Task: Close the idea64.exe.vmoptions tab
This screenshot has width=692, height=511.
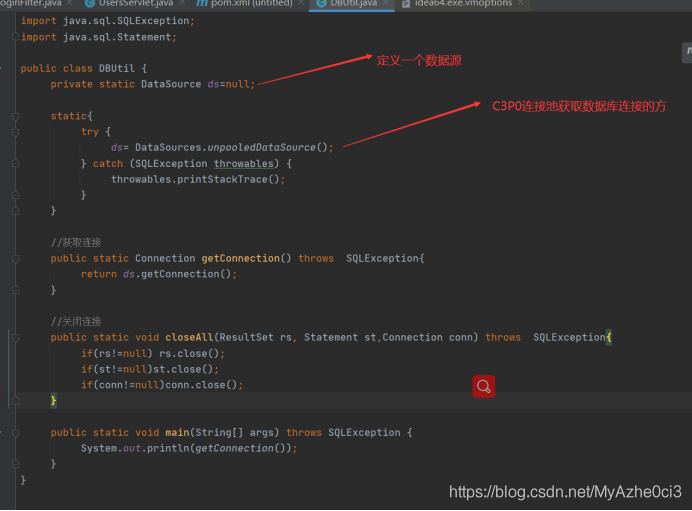Action: 521,3
